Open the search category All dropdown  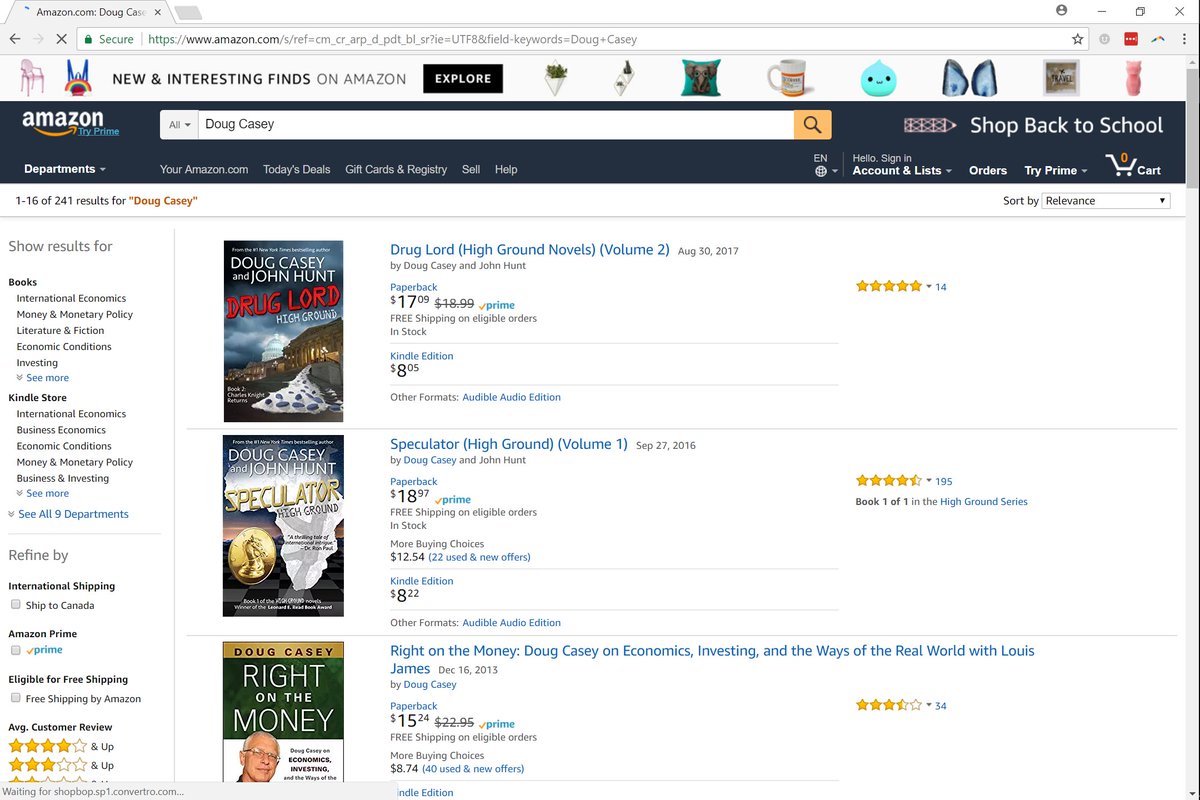click(180, 125)
